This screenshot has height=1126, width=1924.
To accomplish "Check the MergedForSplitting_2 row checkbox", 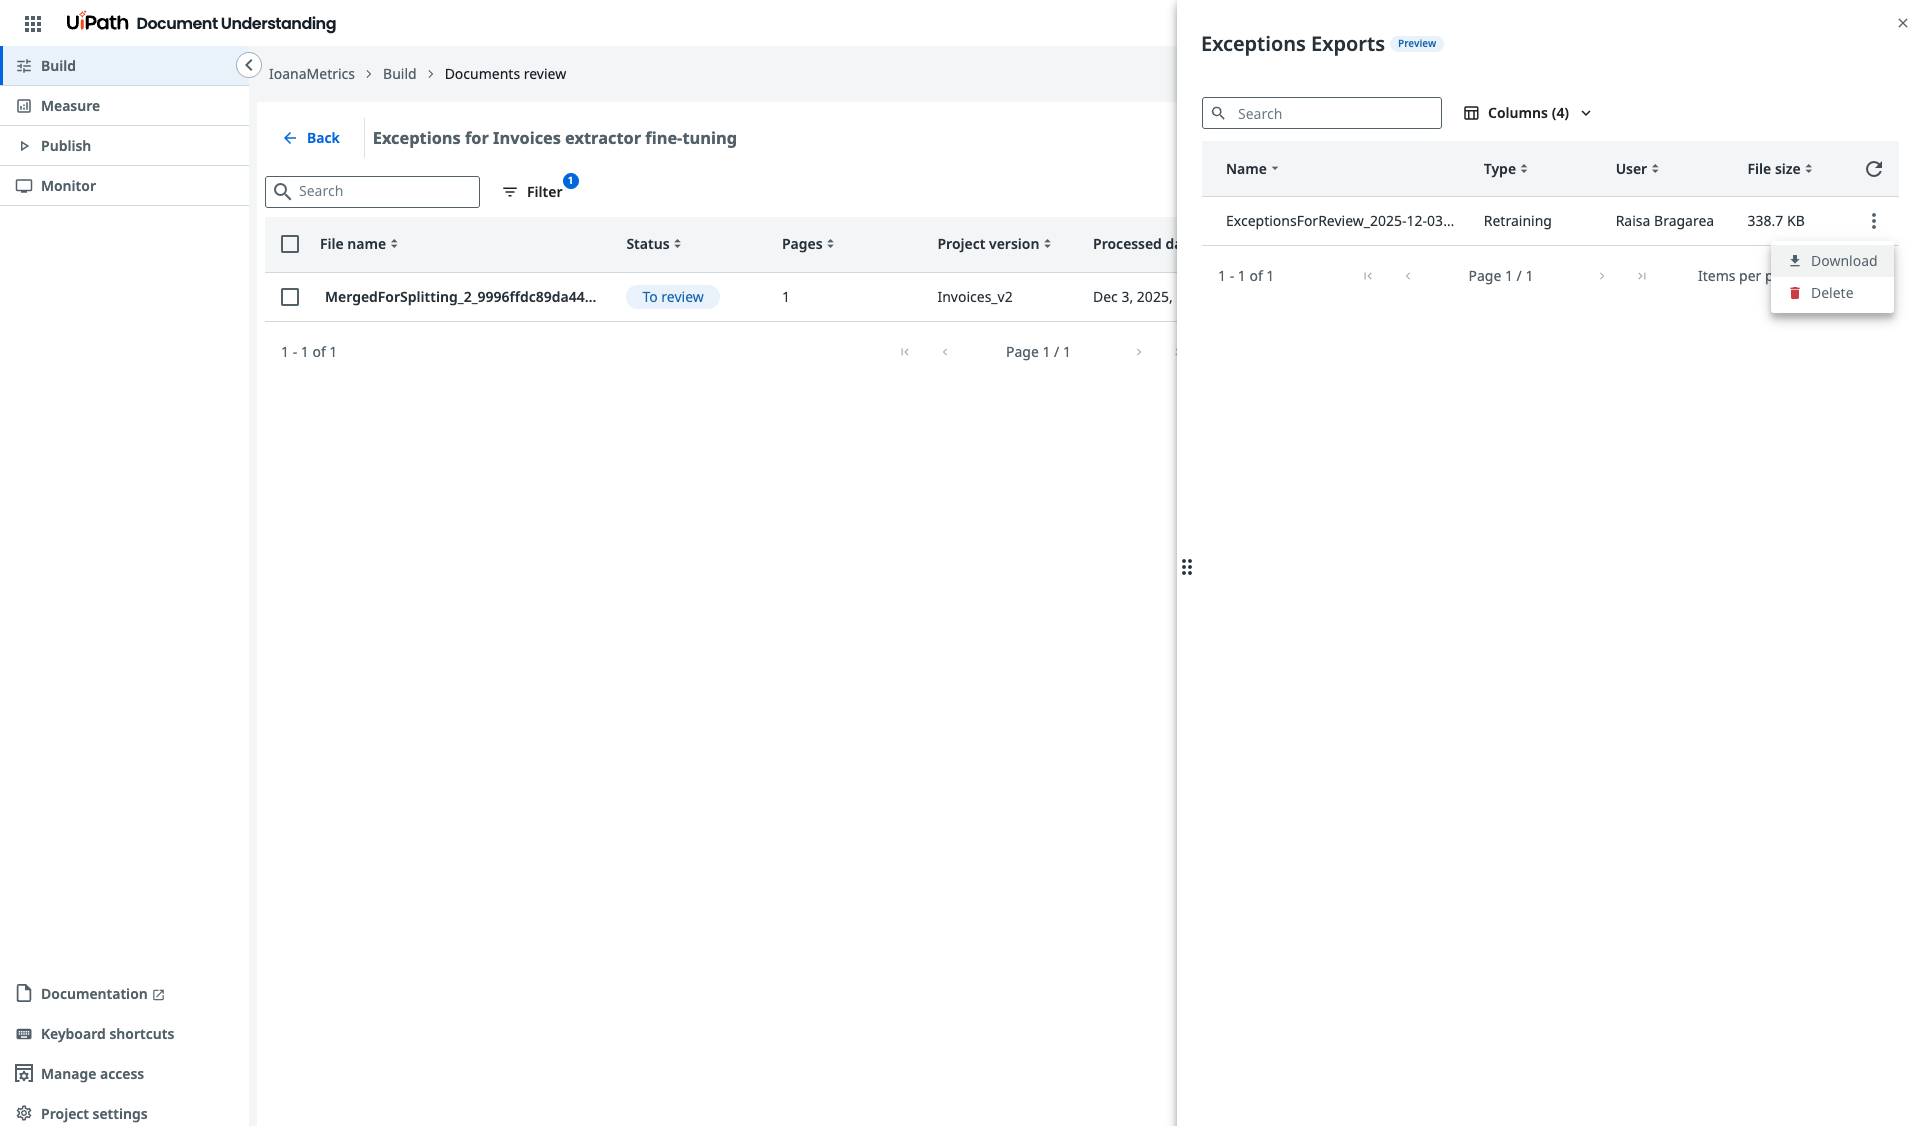I will coord(290,297).
